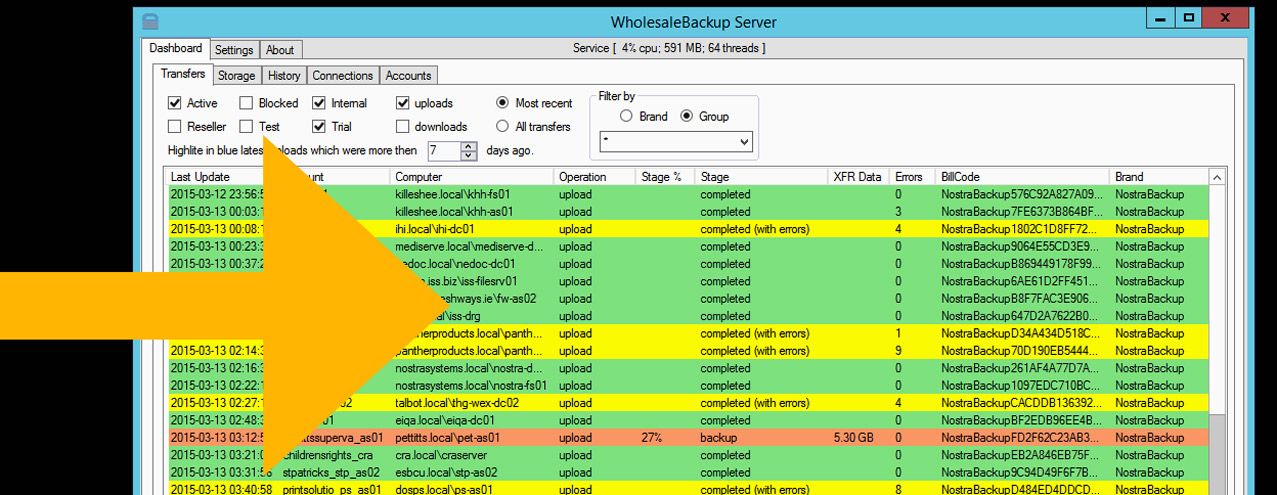Viewport: 1277px width, 495px height.
Task: Open the About tab
Action: 280,50
